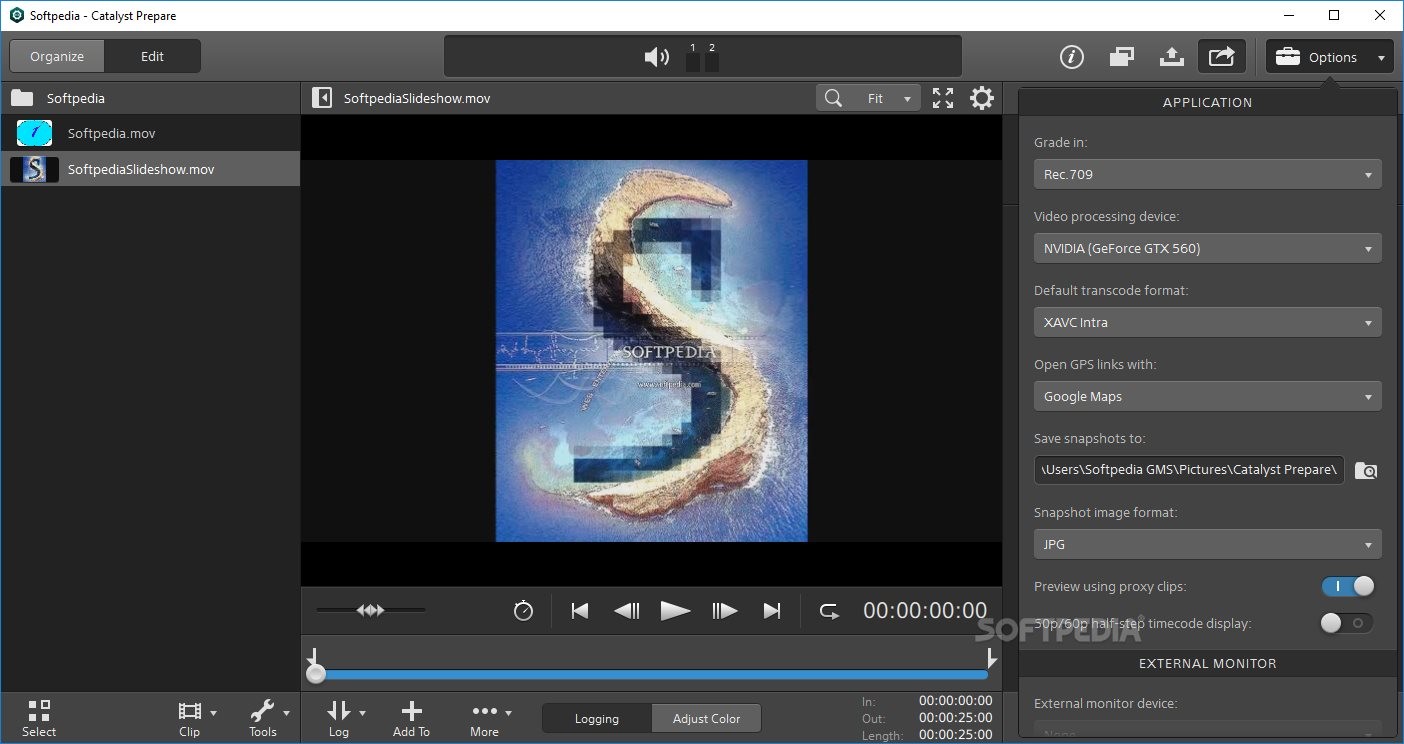Select the Adjust Color tab
The image size is (1404, 744).
coord(706,718)
